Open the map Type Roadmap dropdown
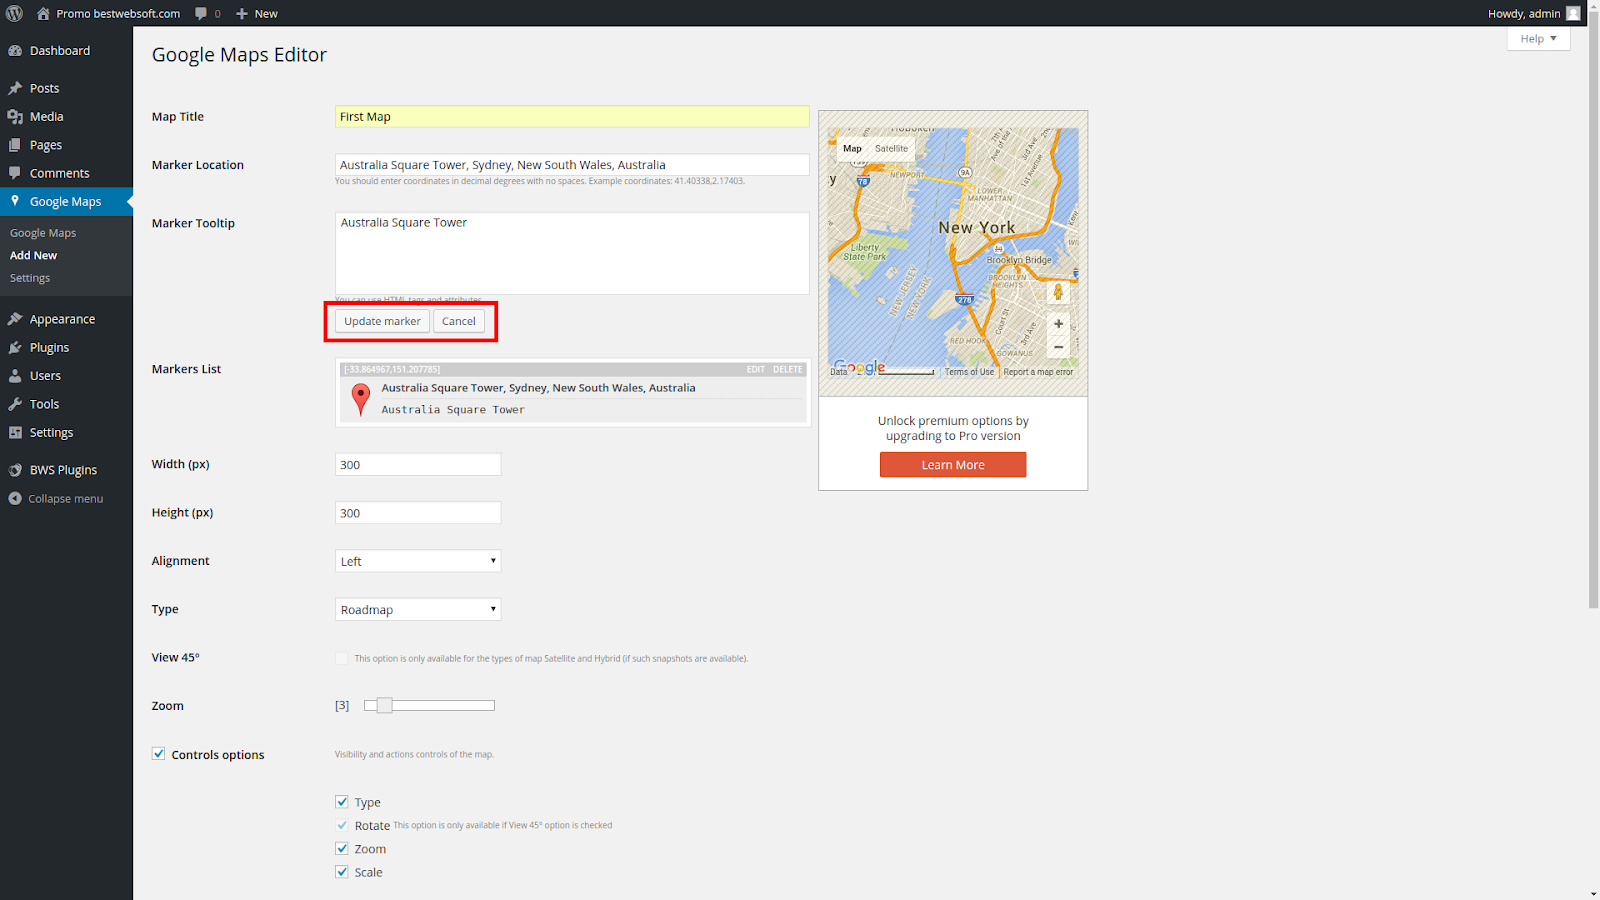This screenshot has width=1600, height=900. tap(418, 609)
